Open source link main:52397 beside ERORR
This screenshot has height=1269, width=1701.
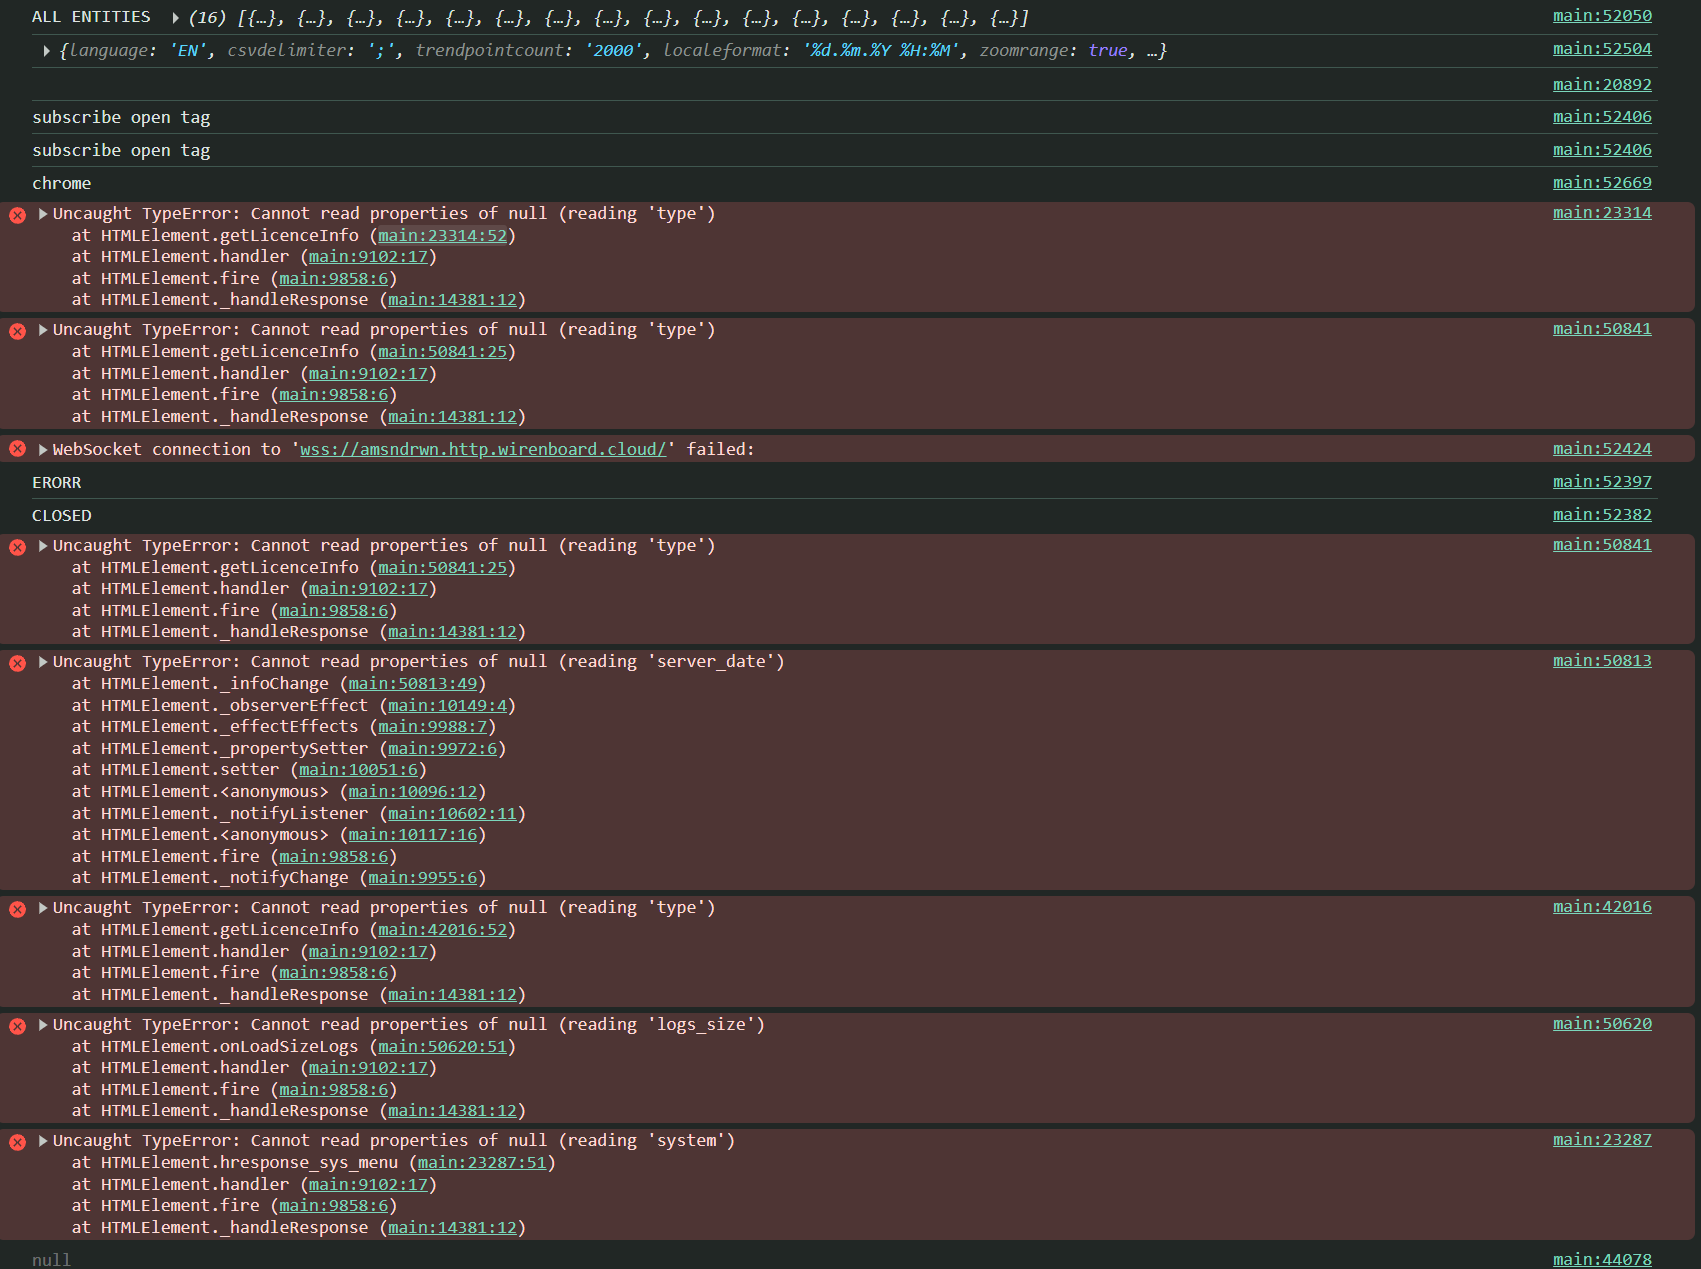1601,481
